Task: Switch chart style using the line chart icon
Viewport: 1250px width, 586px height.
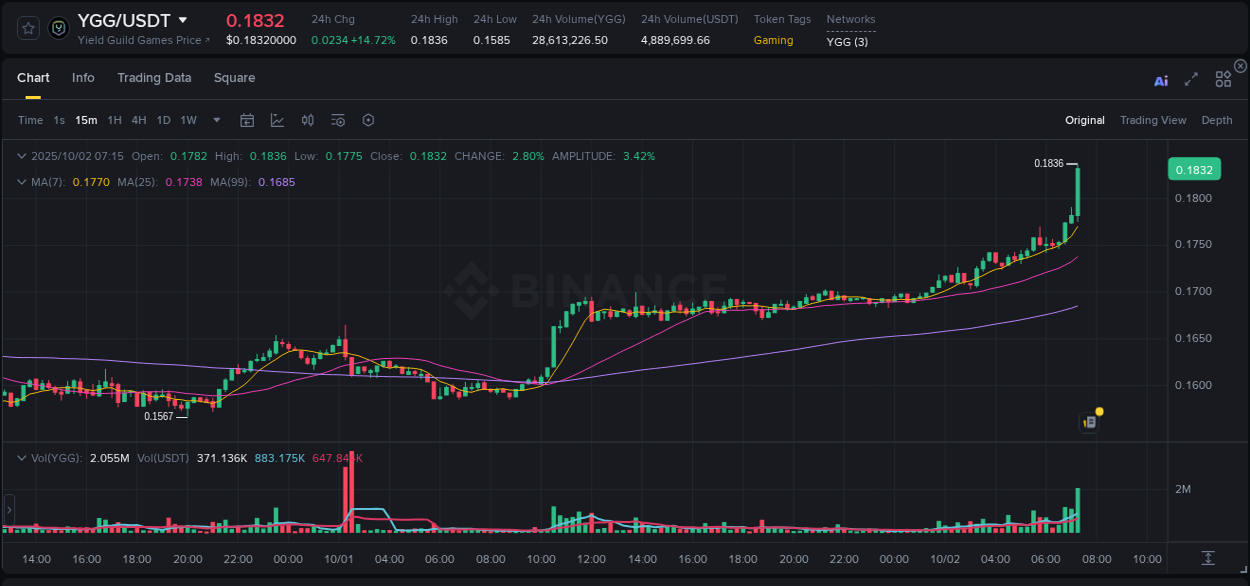Action: click(277, 120)
